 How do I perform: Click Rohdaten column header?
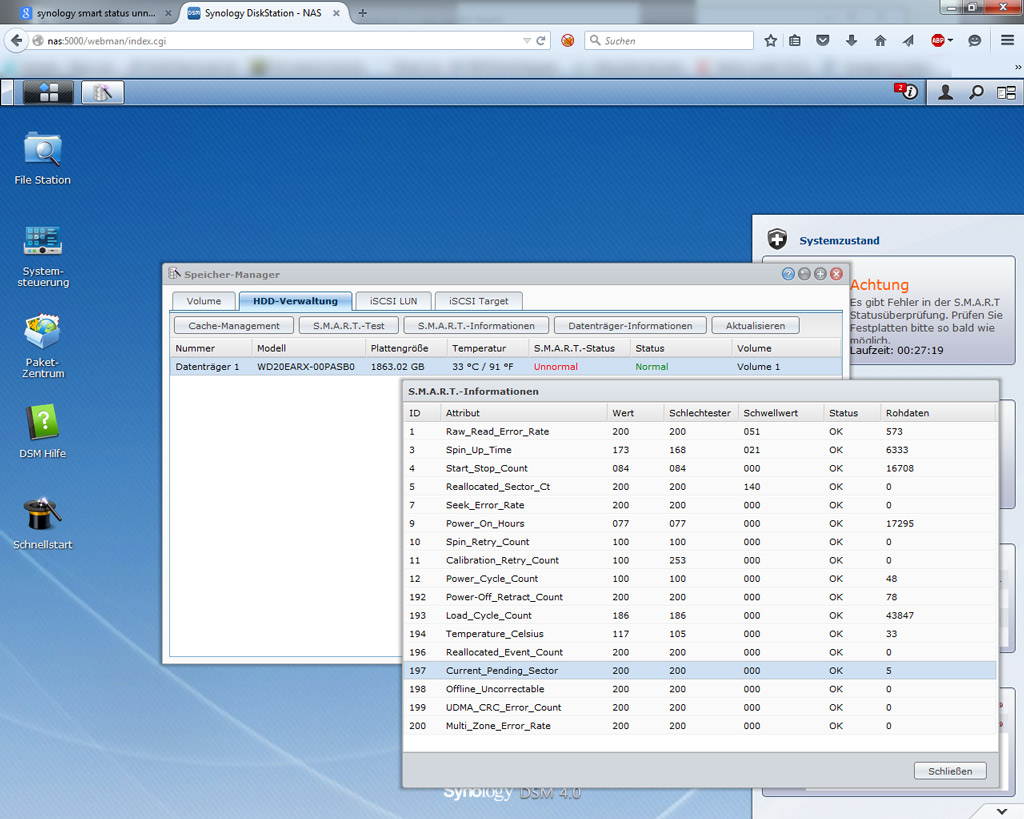point(937,413)
